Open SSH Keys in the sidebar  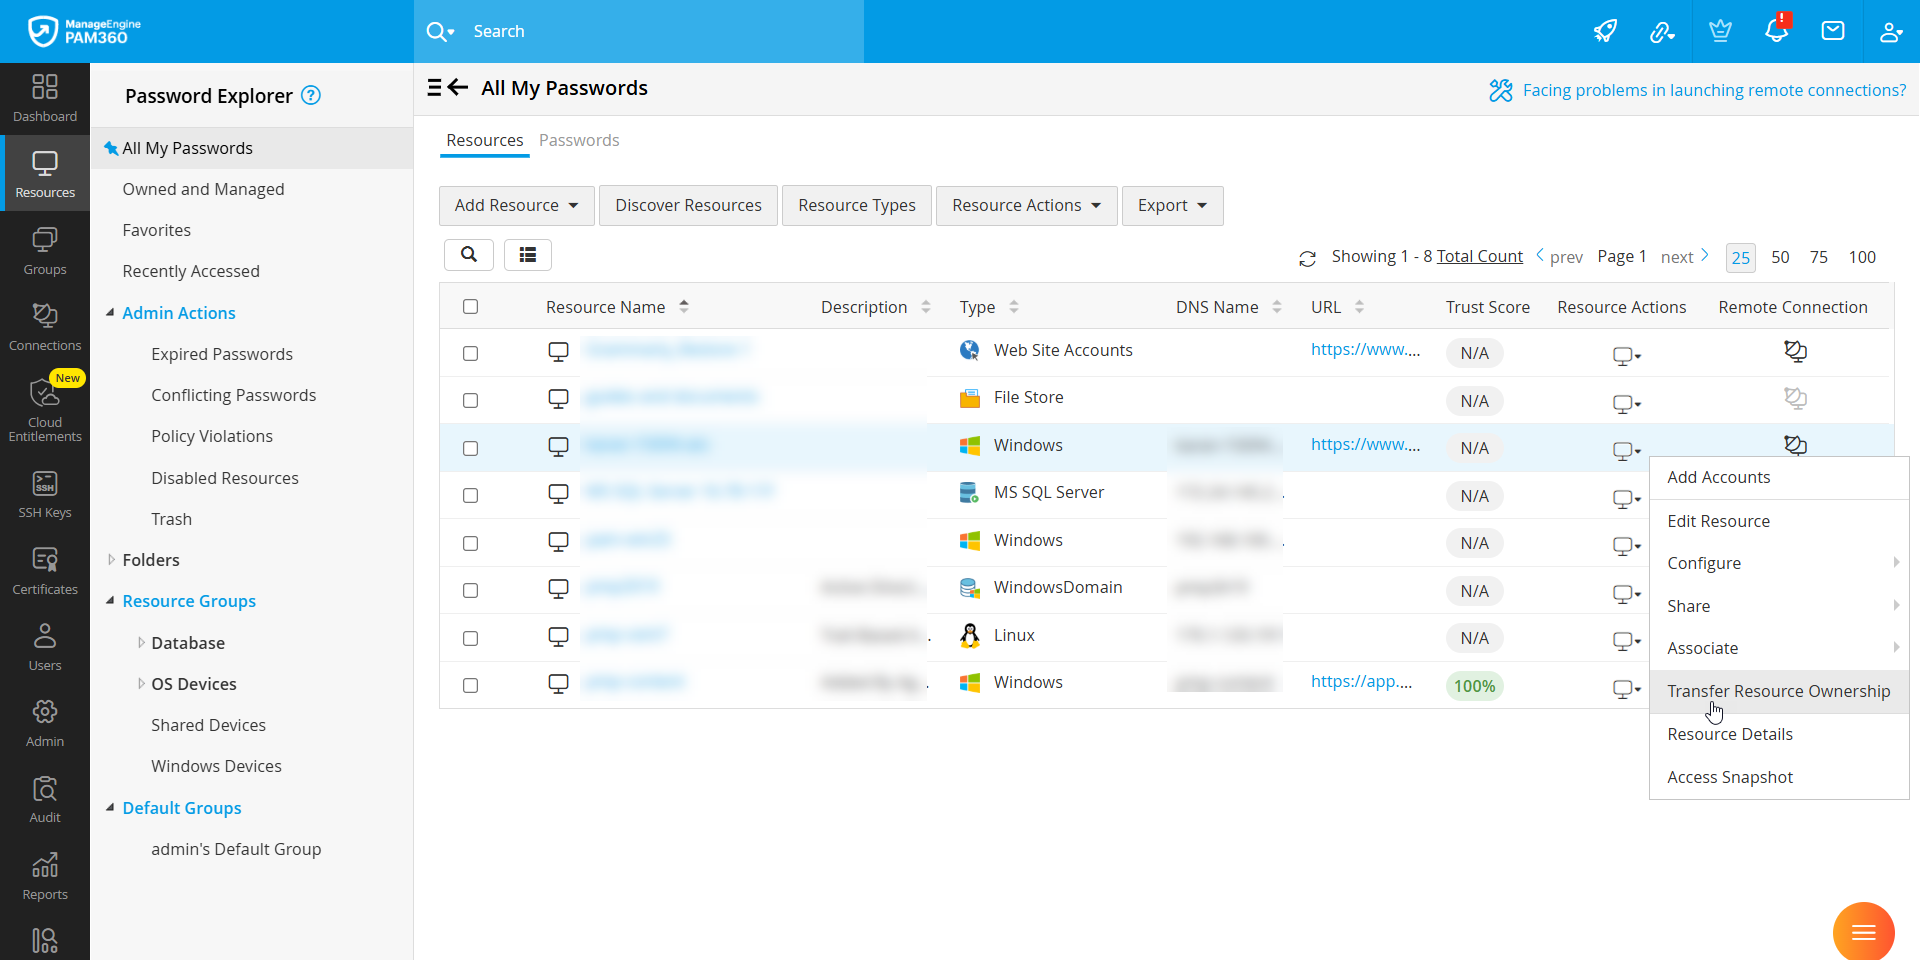click(x=45, y=495)
